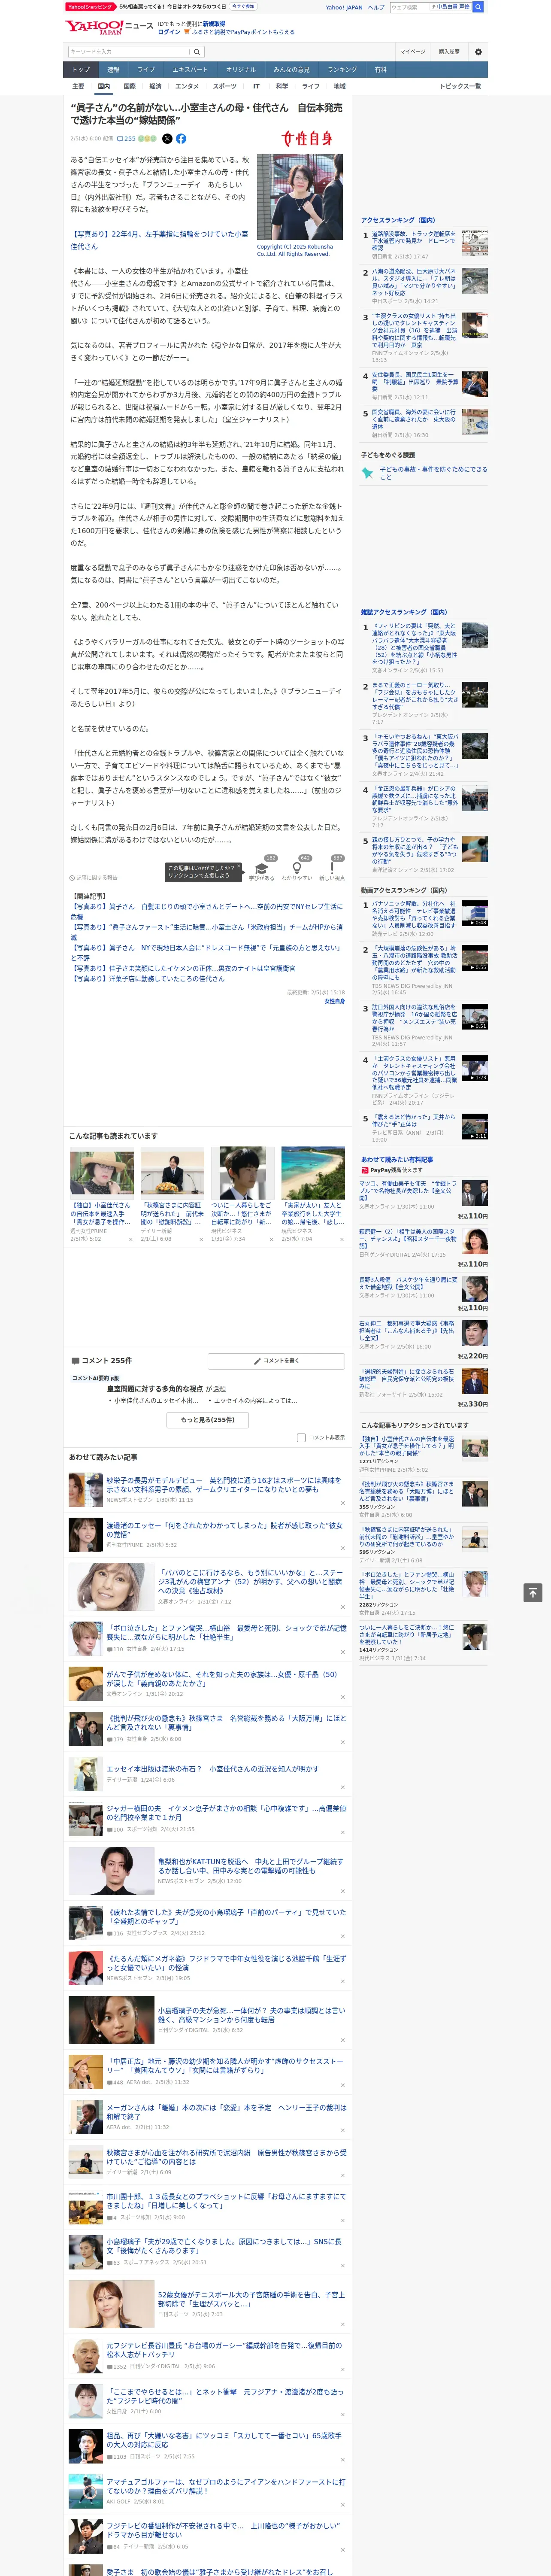The image size is (551, 2576).
Task: Open the related link 洋菓子店に勤務していたころの佳代さん
Action: point(147,978)
